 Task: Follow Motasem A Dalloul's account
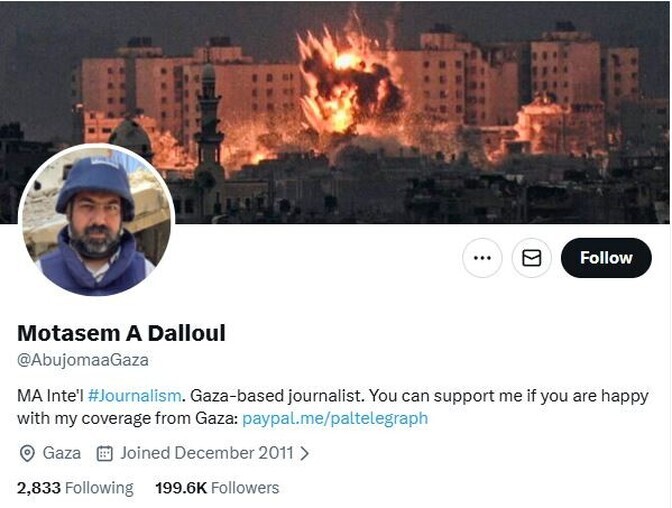(606, 258)
